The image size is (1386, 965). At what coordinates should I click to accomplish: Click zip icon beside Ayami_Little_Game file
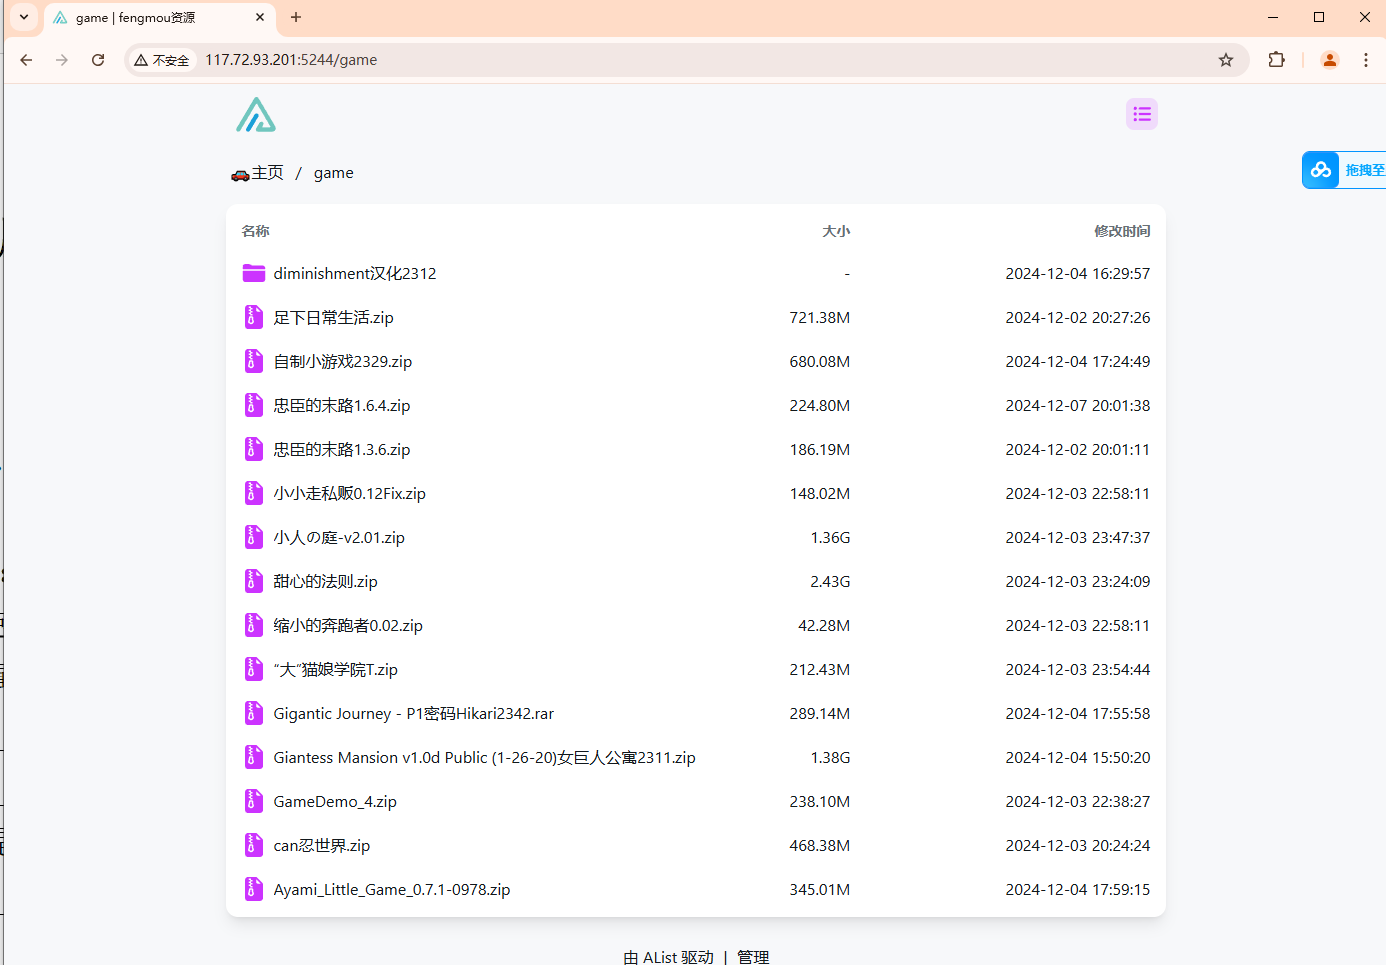254,889
